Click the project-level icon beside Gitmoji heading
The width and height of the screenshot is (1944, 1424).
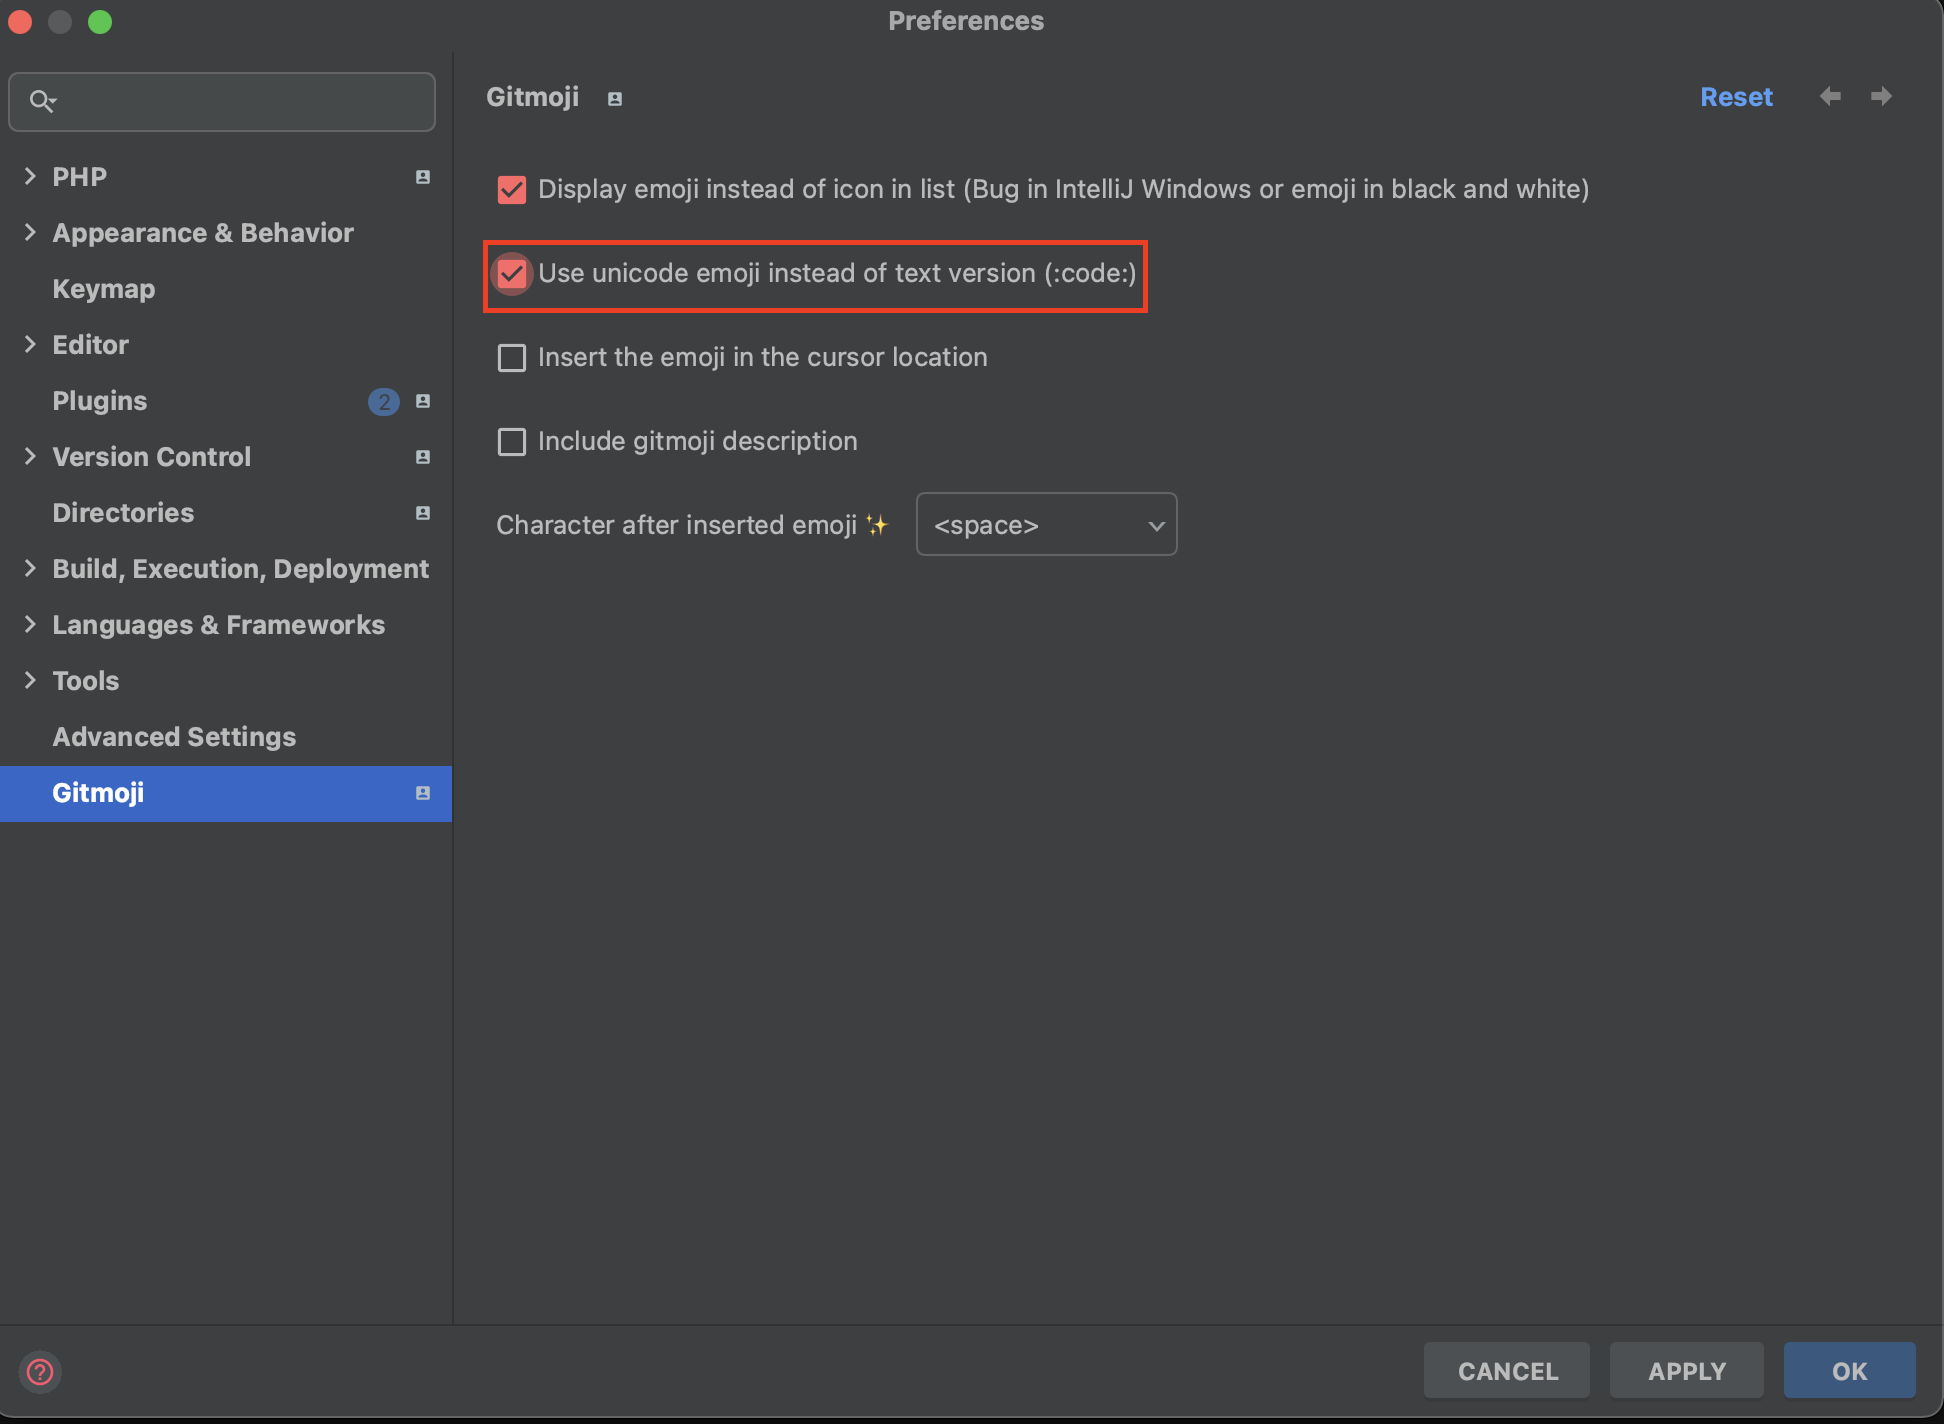click(615, 98)
